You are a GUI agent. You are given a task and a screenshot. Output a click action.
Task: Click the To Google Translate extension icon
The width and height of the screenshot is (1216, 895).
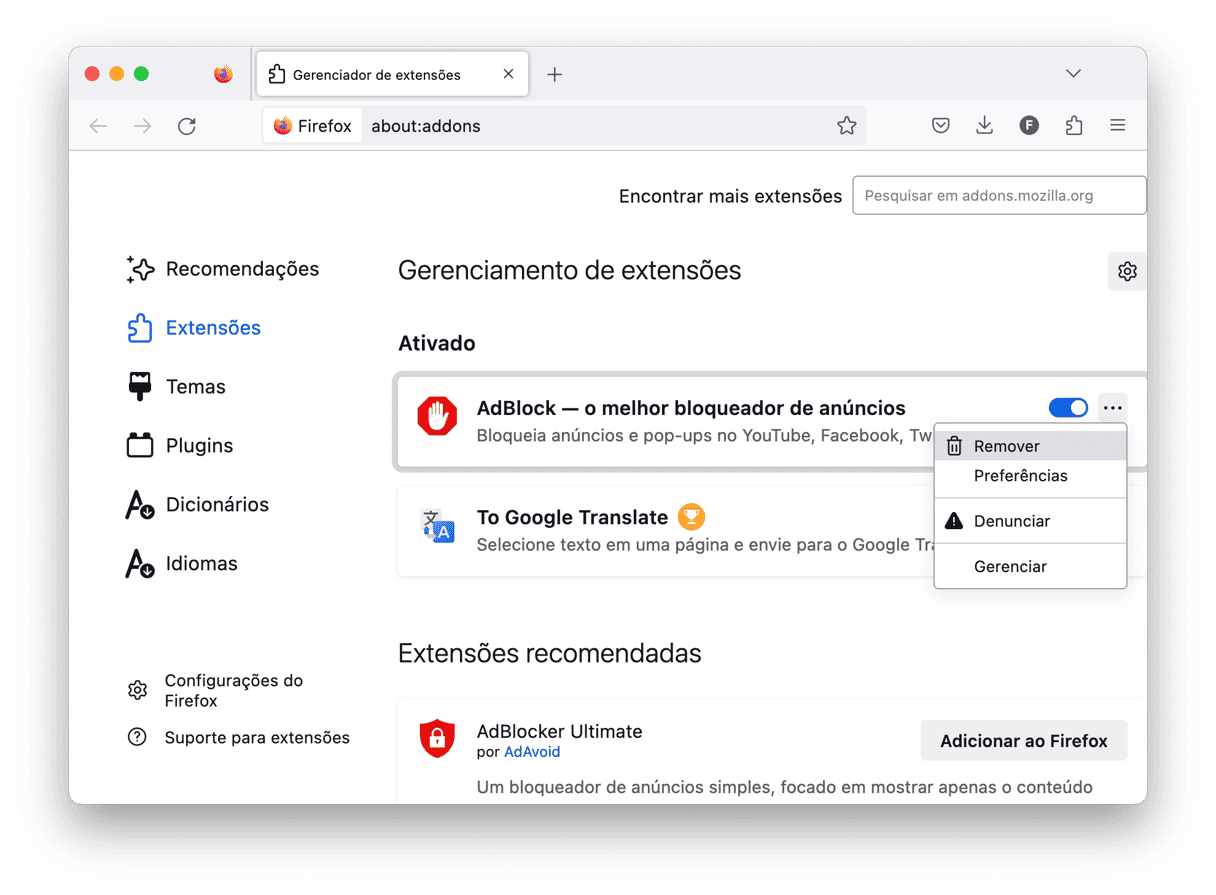(437, 526)
